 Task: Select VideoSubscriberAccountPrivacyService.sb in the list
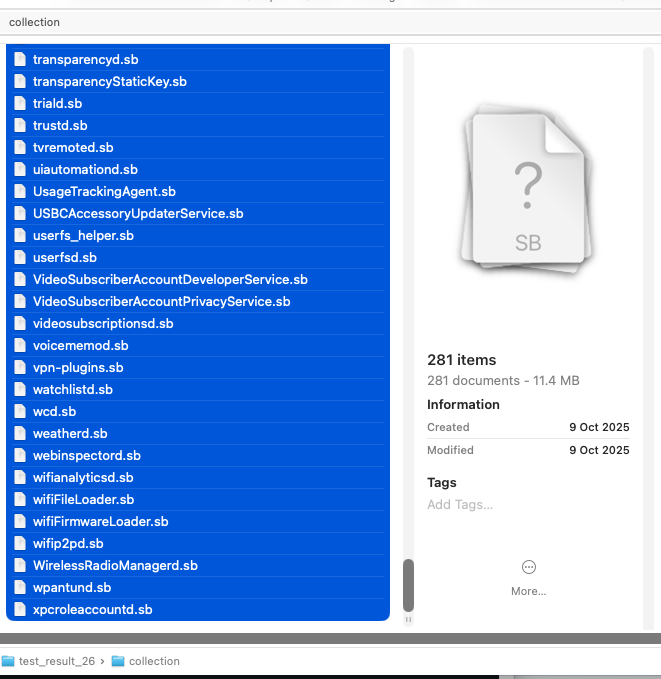click(161, 302)
